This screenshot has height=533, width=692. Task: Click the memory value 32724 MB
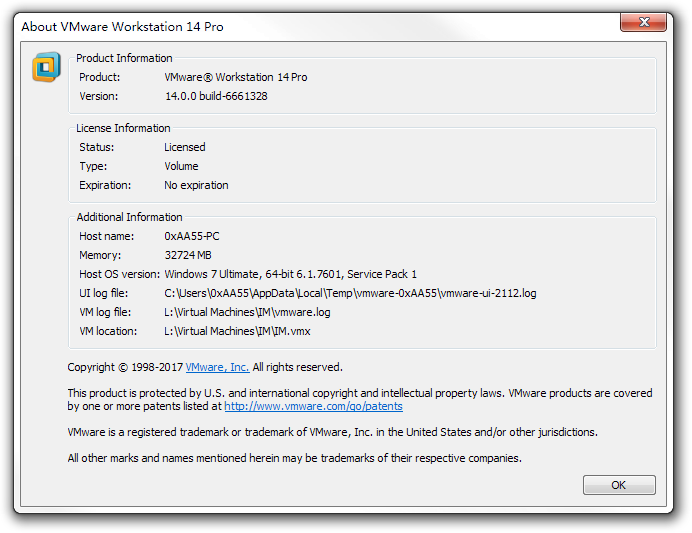click(x=188, y=255)
